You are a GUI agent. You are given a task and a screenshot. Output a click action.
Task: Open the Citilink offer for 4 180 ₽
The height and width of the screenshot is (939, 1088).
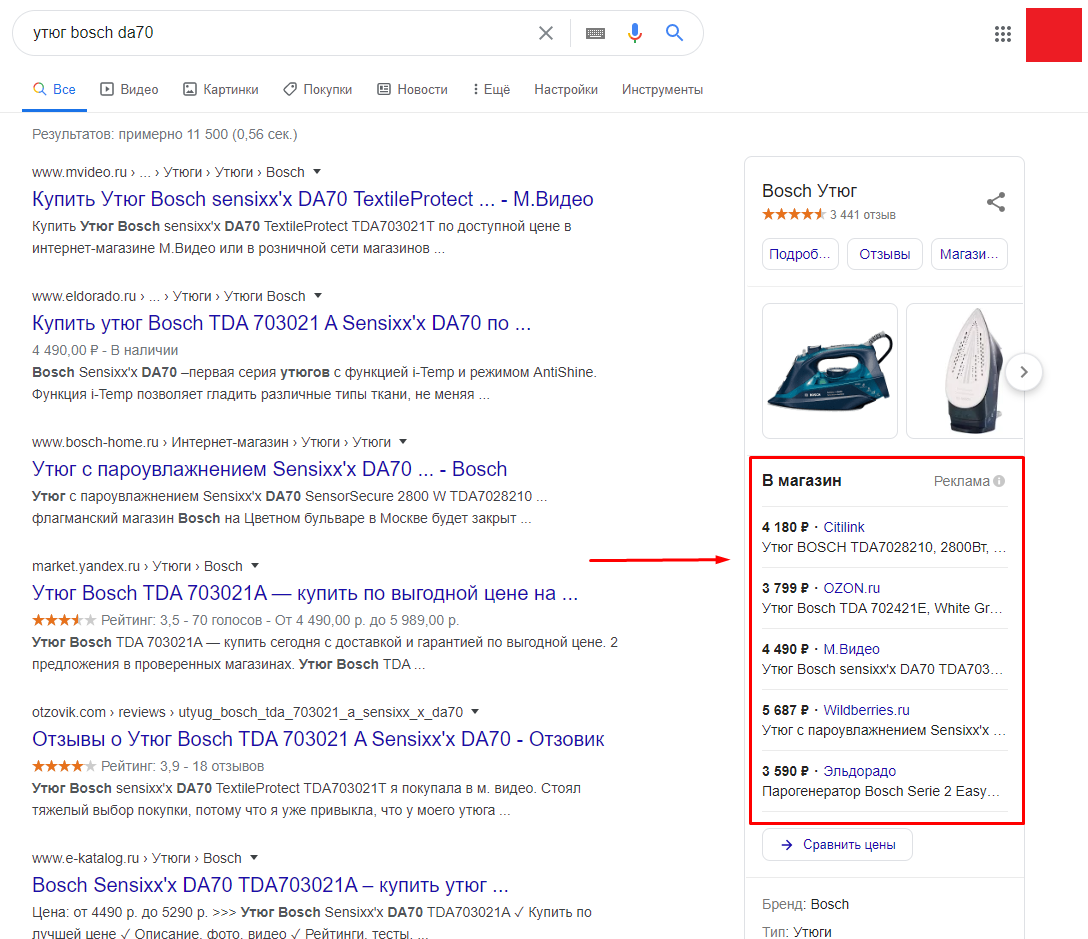[x=844, y=527]
